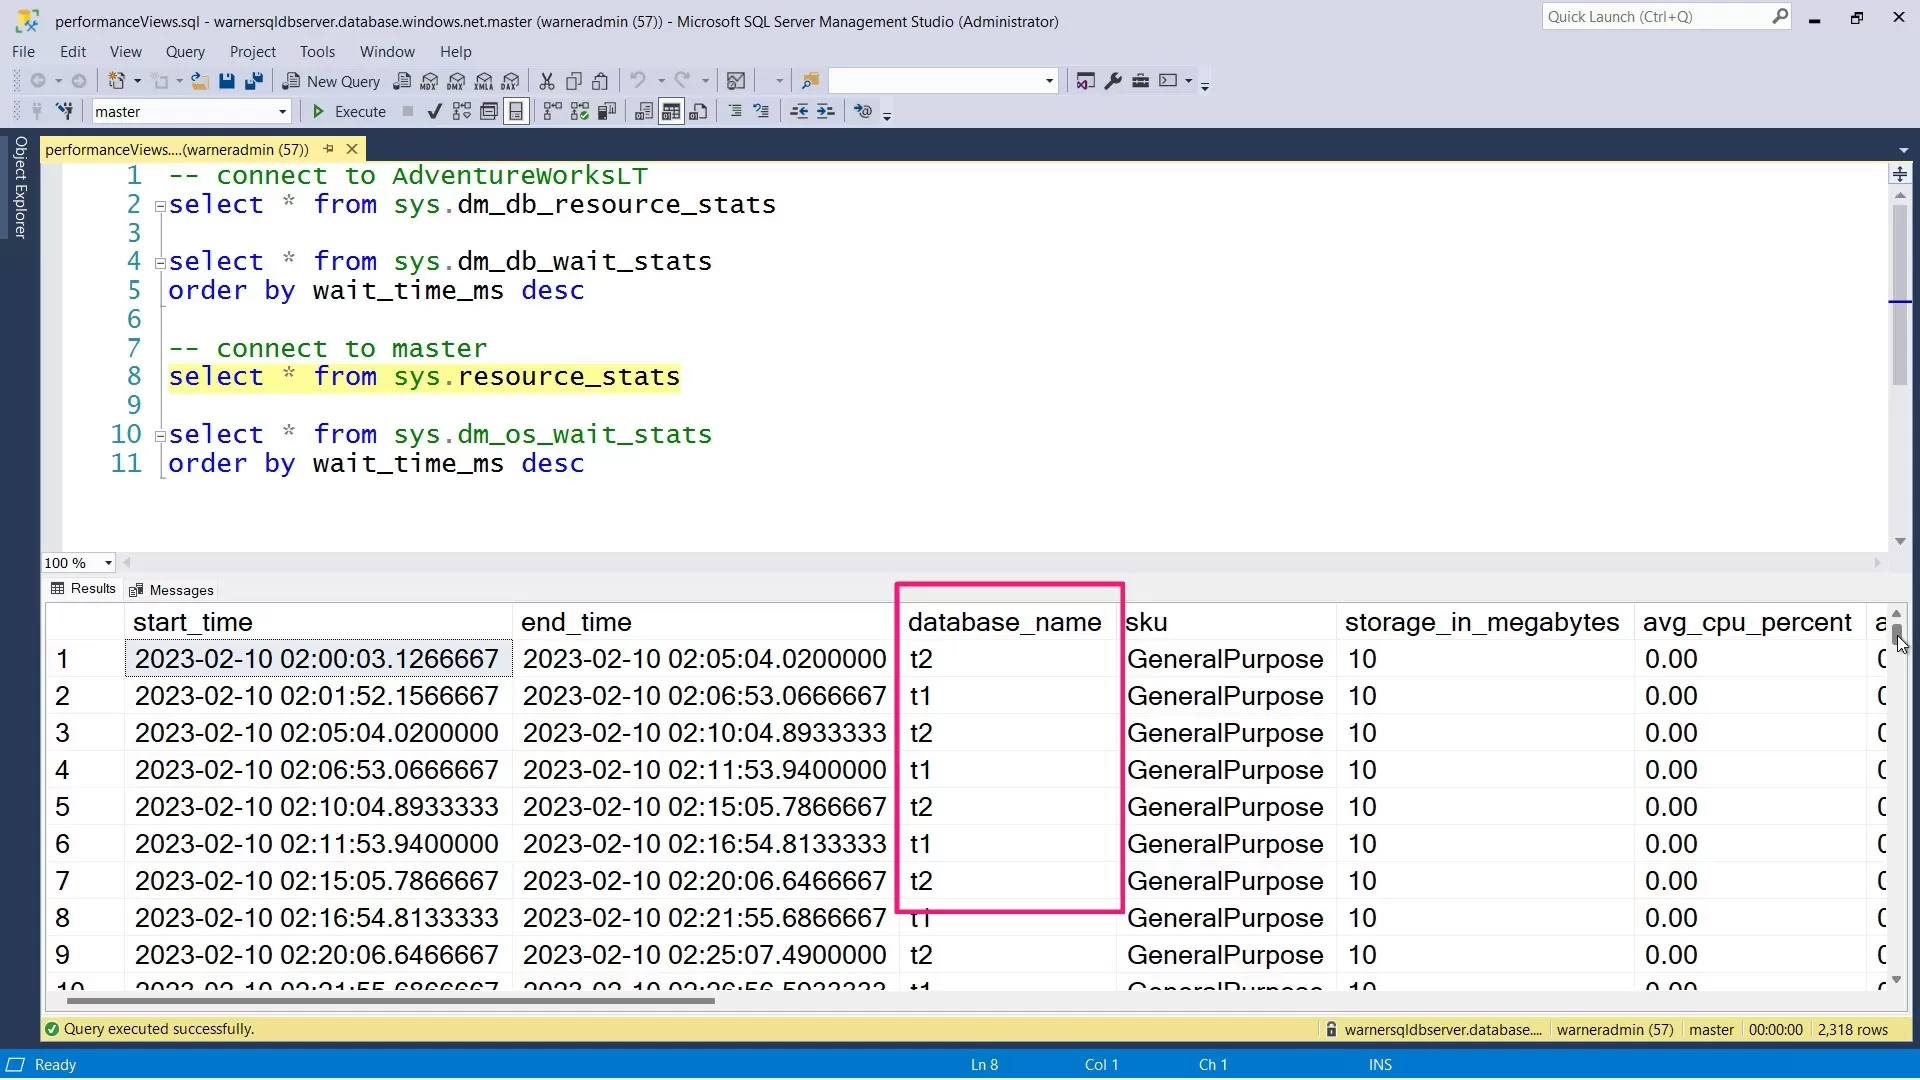Cut selected text with the scissors icon
The width and height of the screenshot is (1920, 1080).
click(548, 81)
